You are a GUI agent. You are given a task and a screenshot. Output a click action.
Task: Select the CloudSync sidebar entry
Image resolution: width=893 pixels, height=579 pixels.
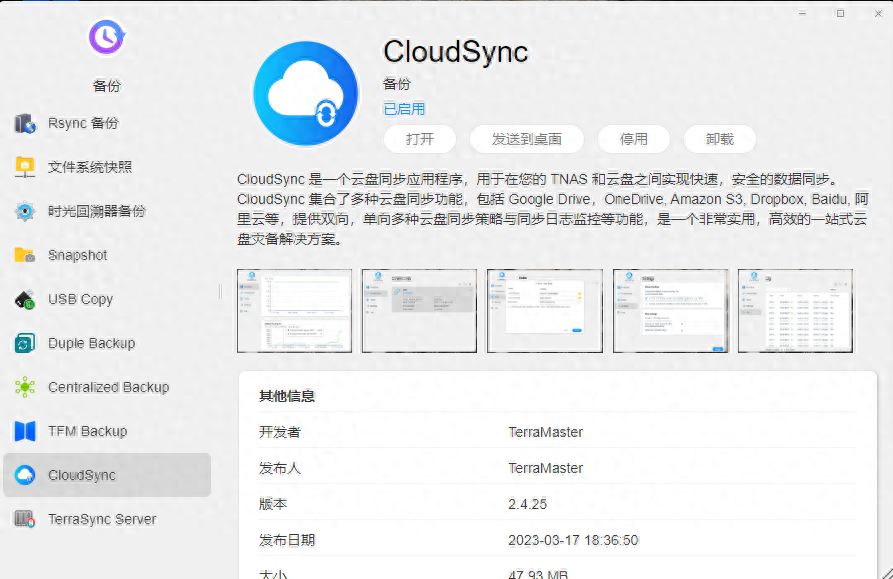(x=107, y=475)
